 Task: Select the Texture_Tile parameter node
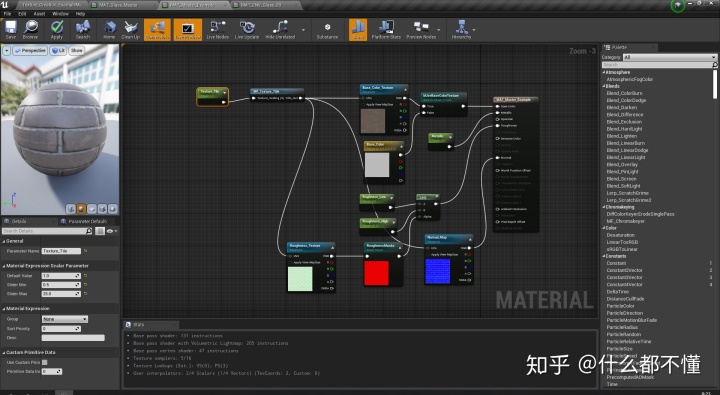click(213, 97)
